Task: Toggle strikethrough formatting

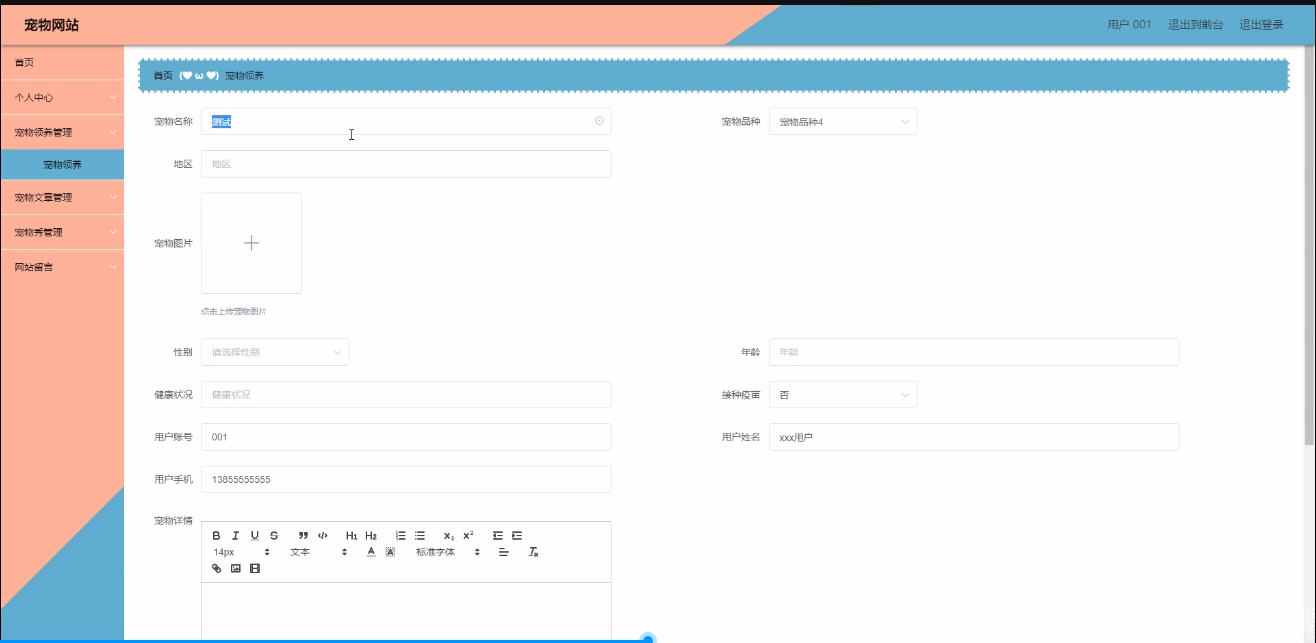Action: click(273, 535)
